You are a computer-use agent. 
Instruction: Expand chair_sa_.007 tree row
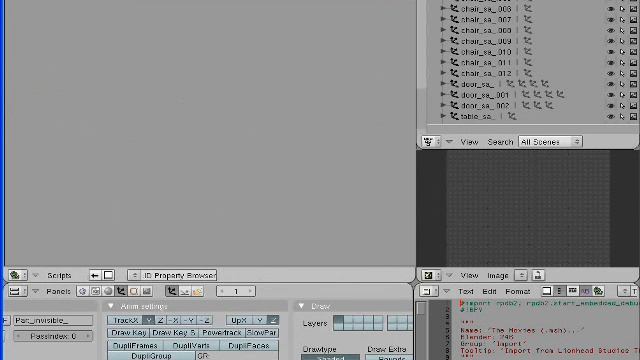[x=443, y=19]
